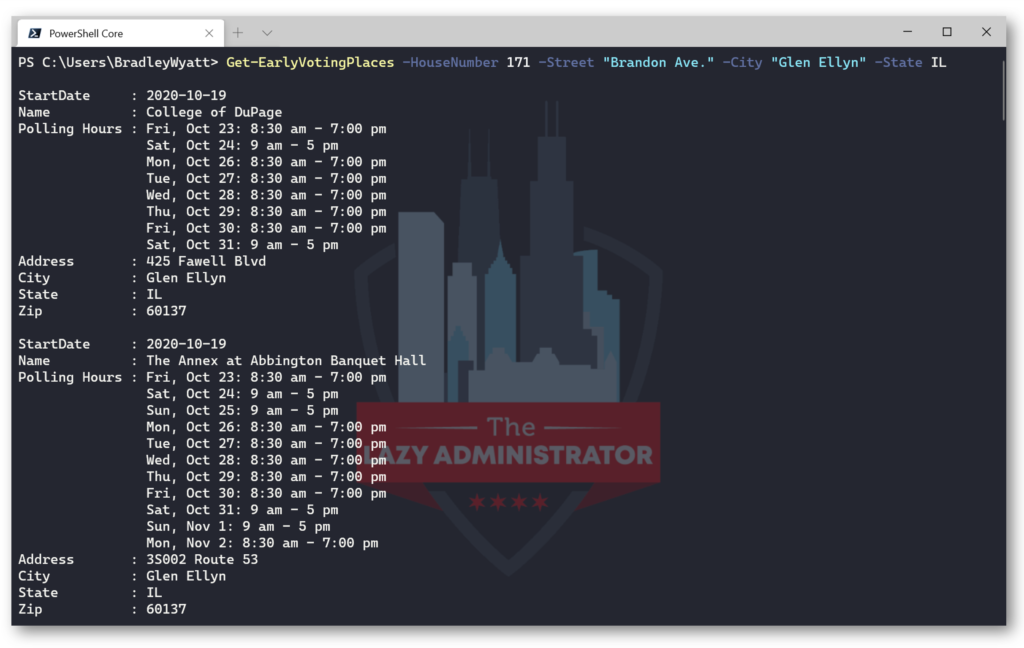Click the Get-EarlyVotingPlaces command text
1024x648 pixels.
coord(310,63)
